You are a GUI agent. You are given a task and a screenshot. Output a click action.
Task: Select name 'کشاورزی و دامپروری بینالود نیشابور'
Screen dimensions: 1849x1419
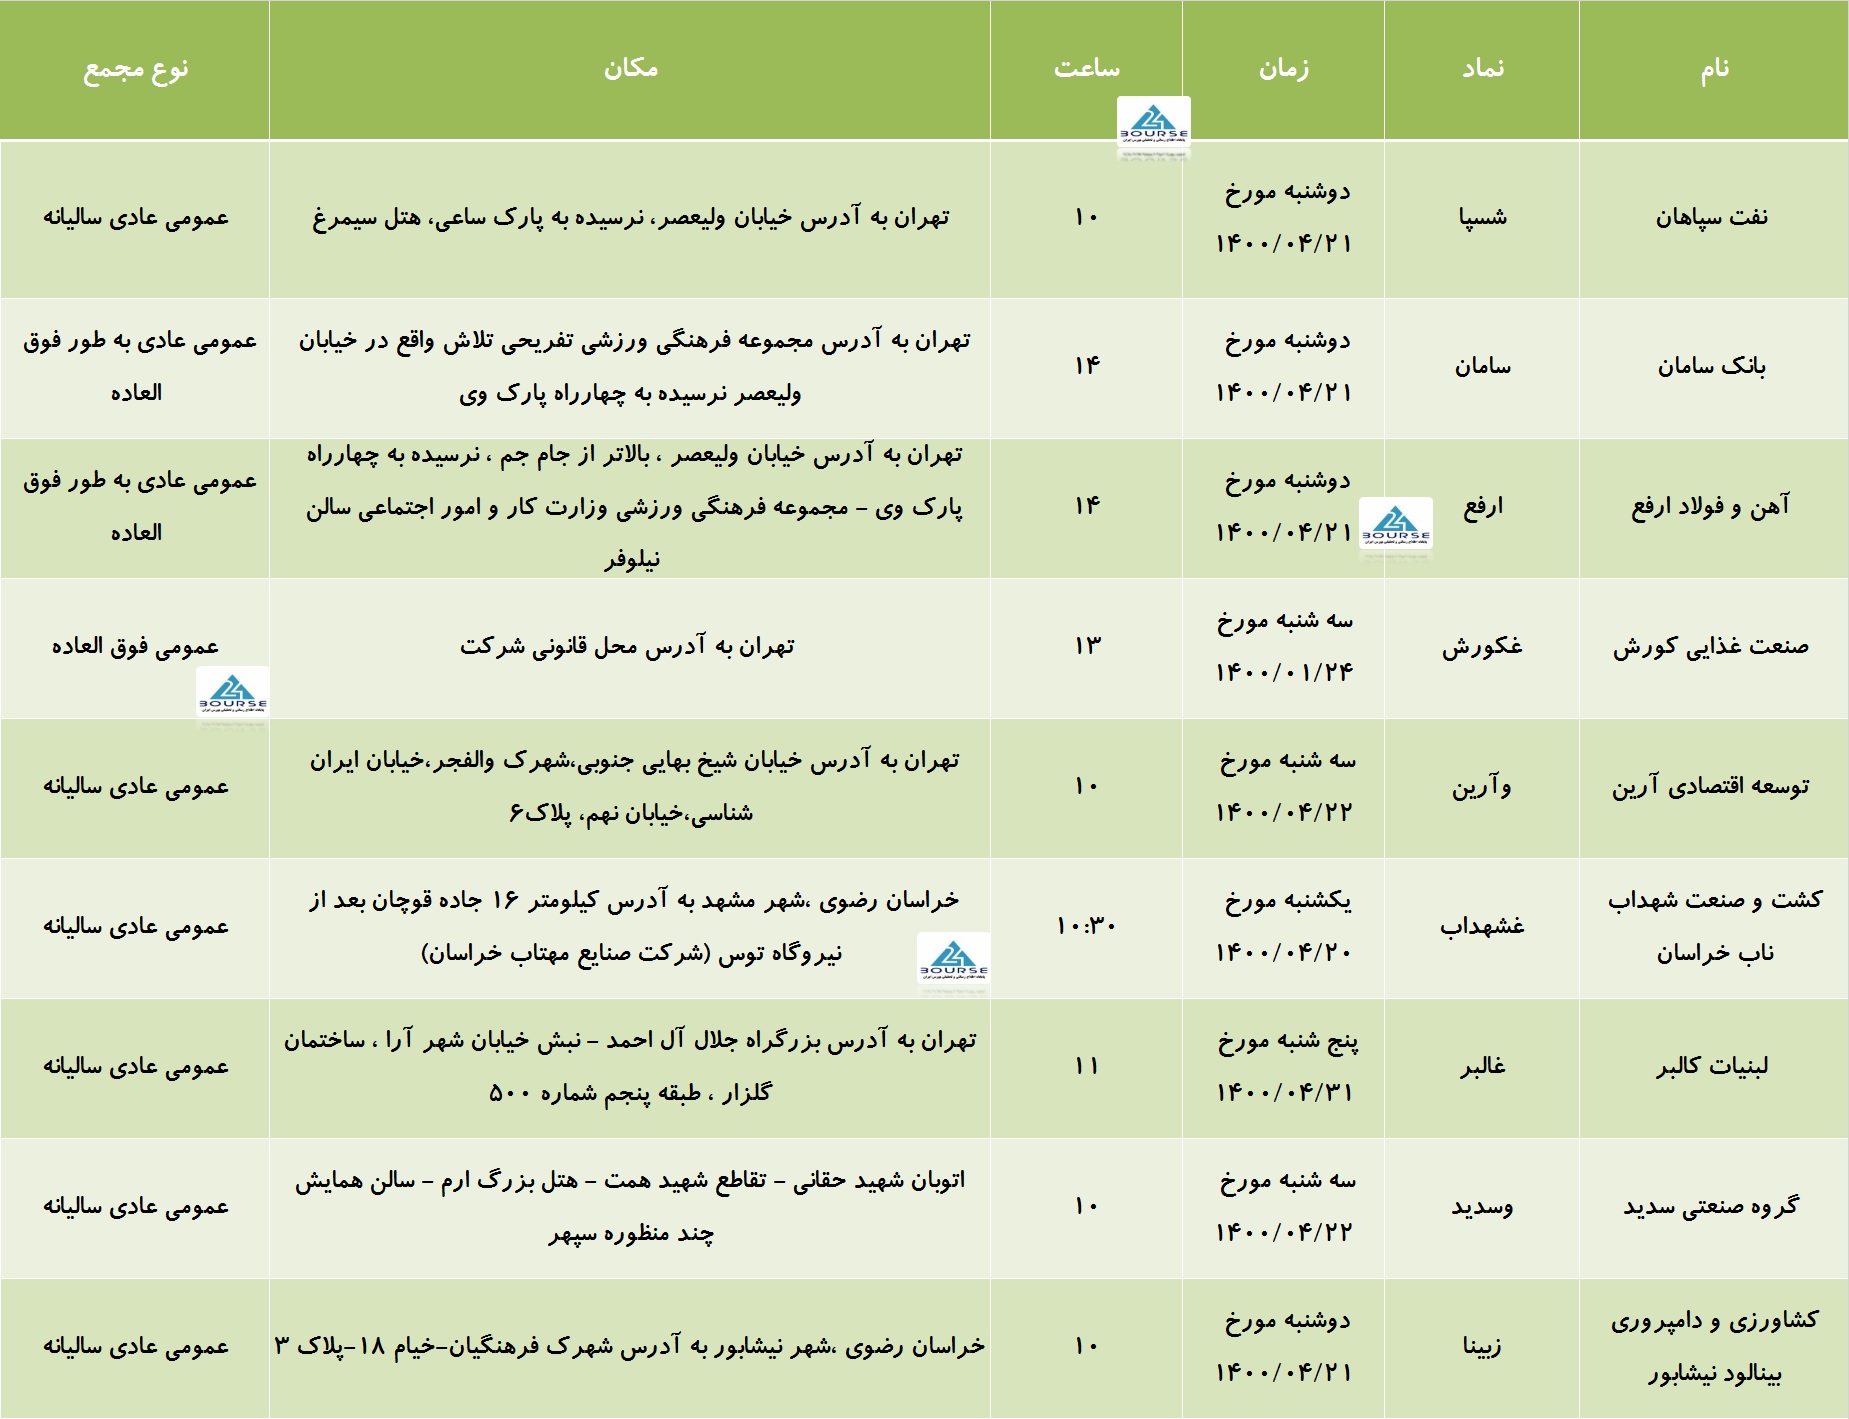pos(1714,1346)
